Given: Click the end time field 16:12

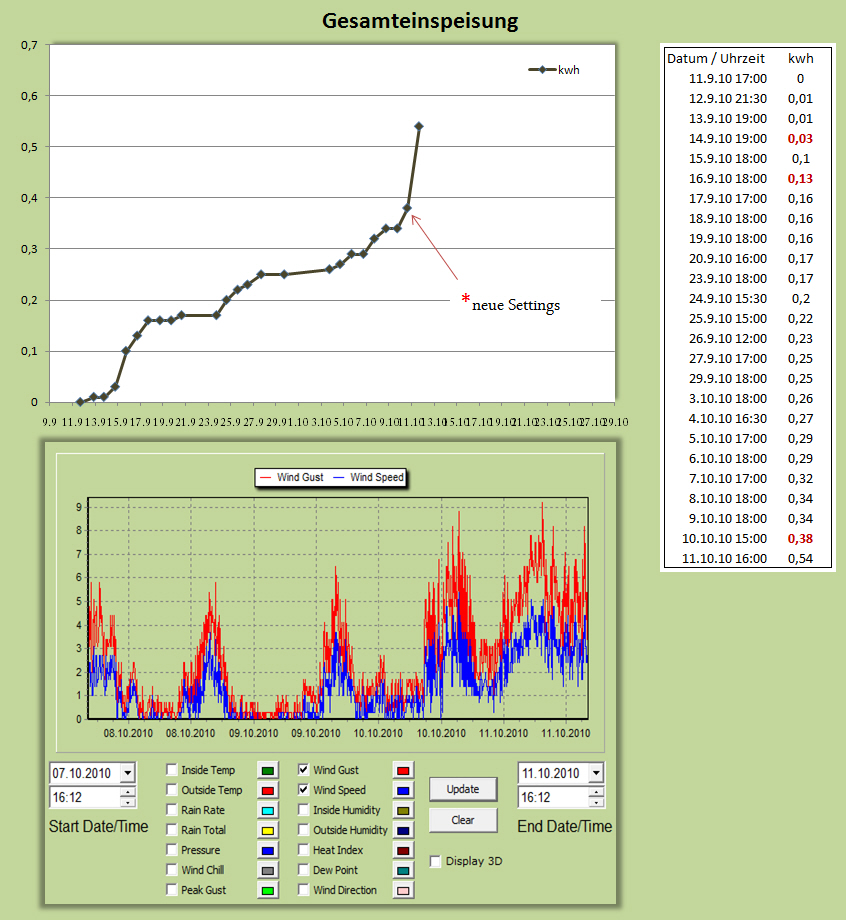Looking at the screenshot, I should click(552, 797).
